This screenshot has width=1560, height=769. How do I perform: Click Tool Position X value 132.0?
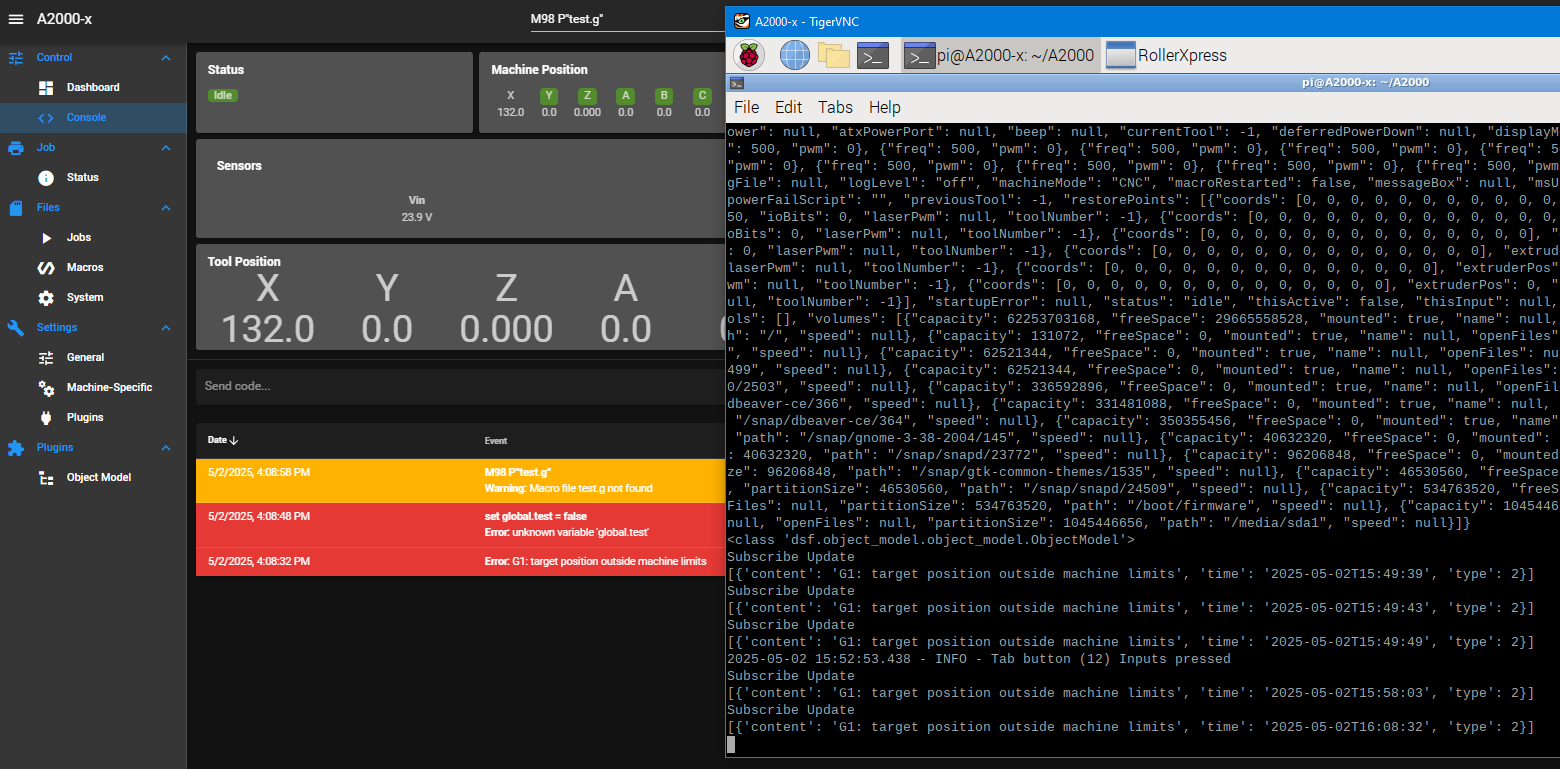click(267, 328)
